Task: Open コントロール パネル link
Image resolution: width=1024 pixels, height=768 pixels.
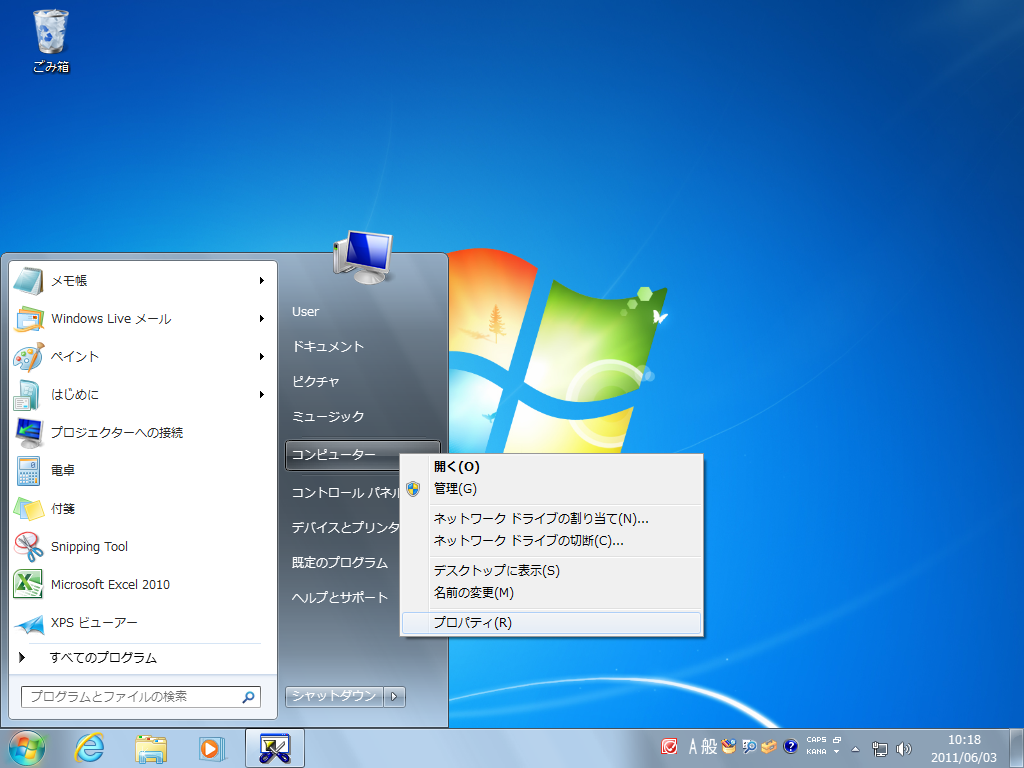Action: click(x=345, y=493)
